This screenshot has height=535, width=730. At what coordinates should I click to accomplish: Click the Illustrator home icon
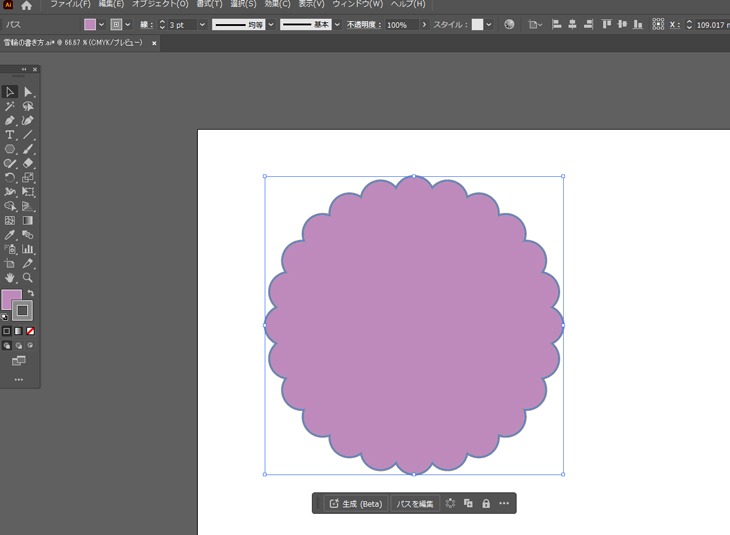[x=27, y=5]
